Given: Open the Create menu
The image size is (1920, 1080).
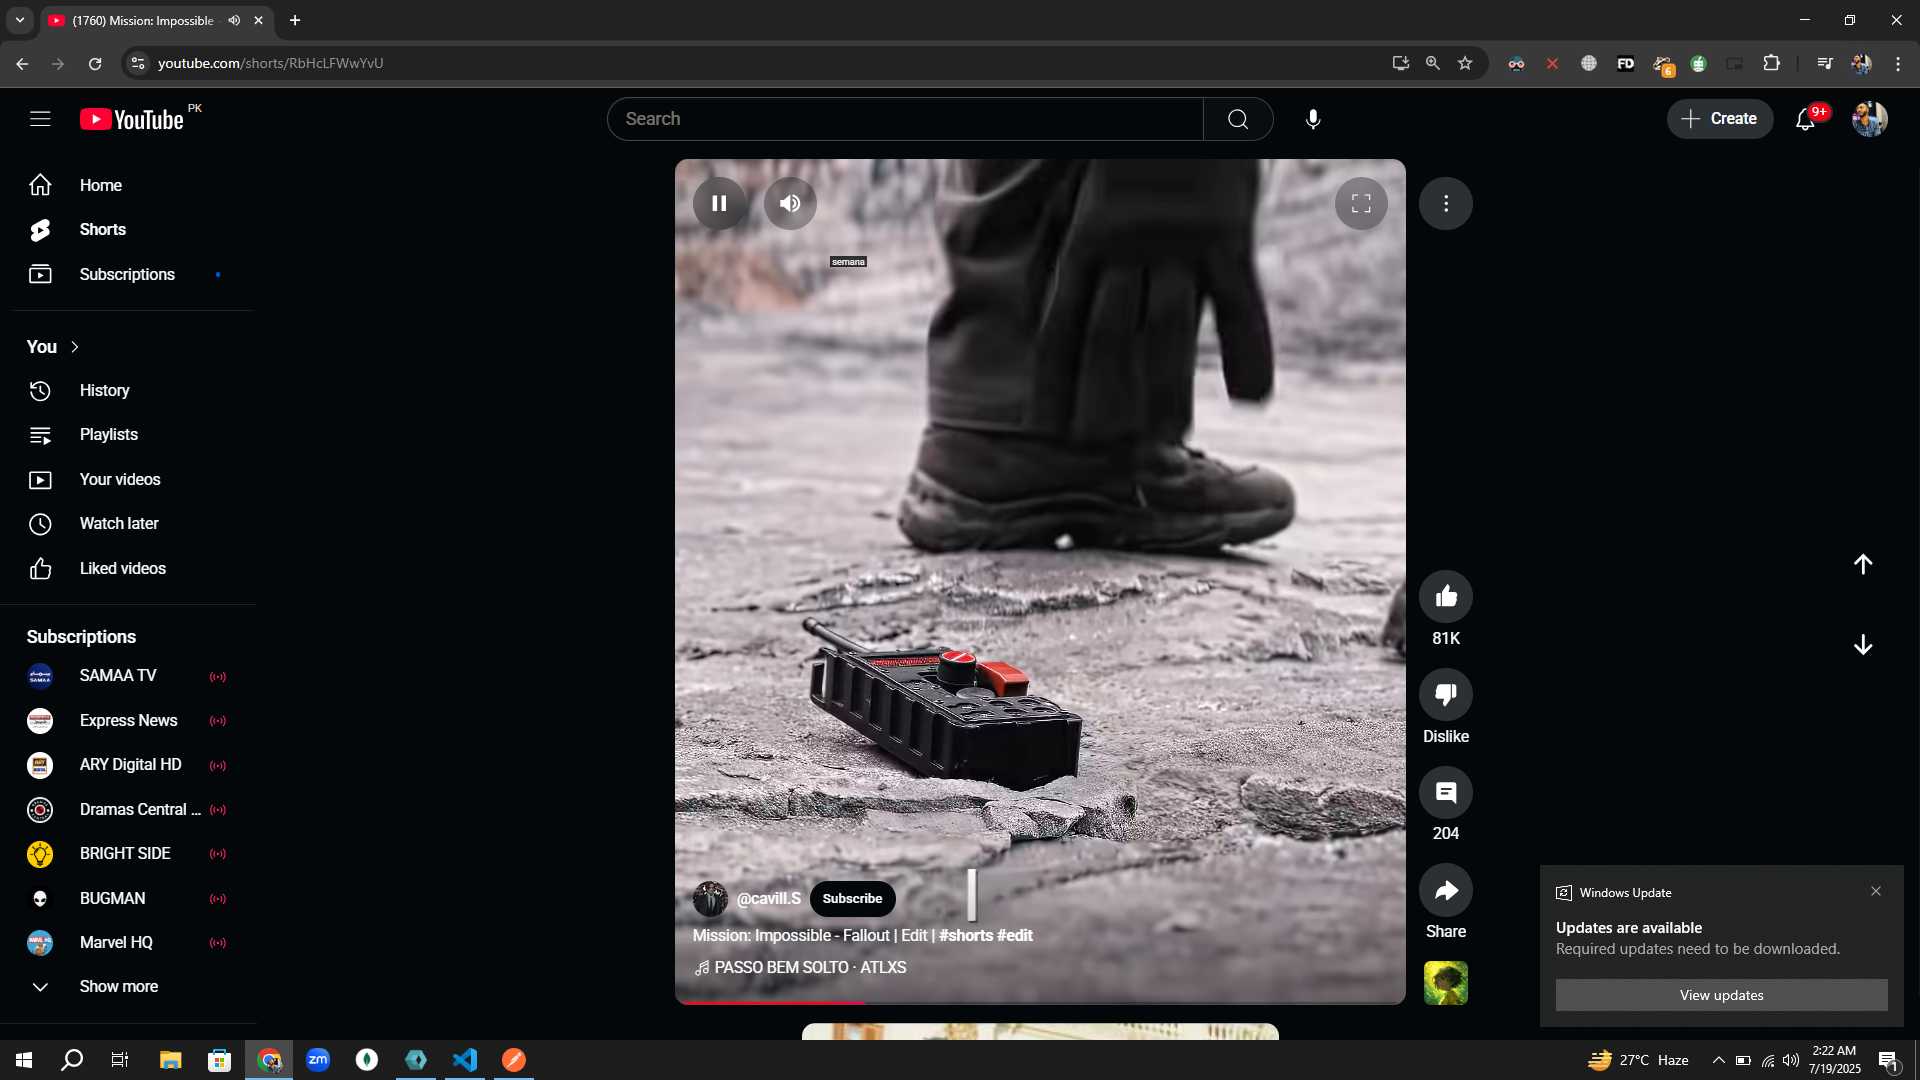Looking at the screenshot, I should [x=1719, y=119].
